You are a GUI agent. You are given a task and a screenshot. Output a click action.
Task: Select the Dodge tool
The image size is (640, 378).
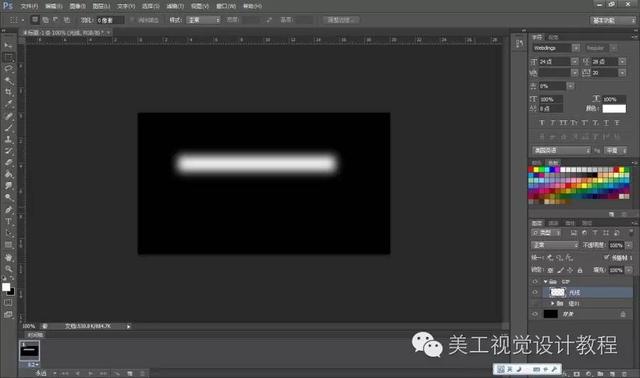pos(8,197)
